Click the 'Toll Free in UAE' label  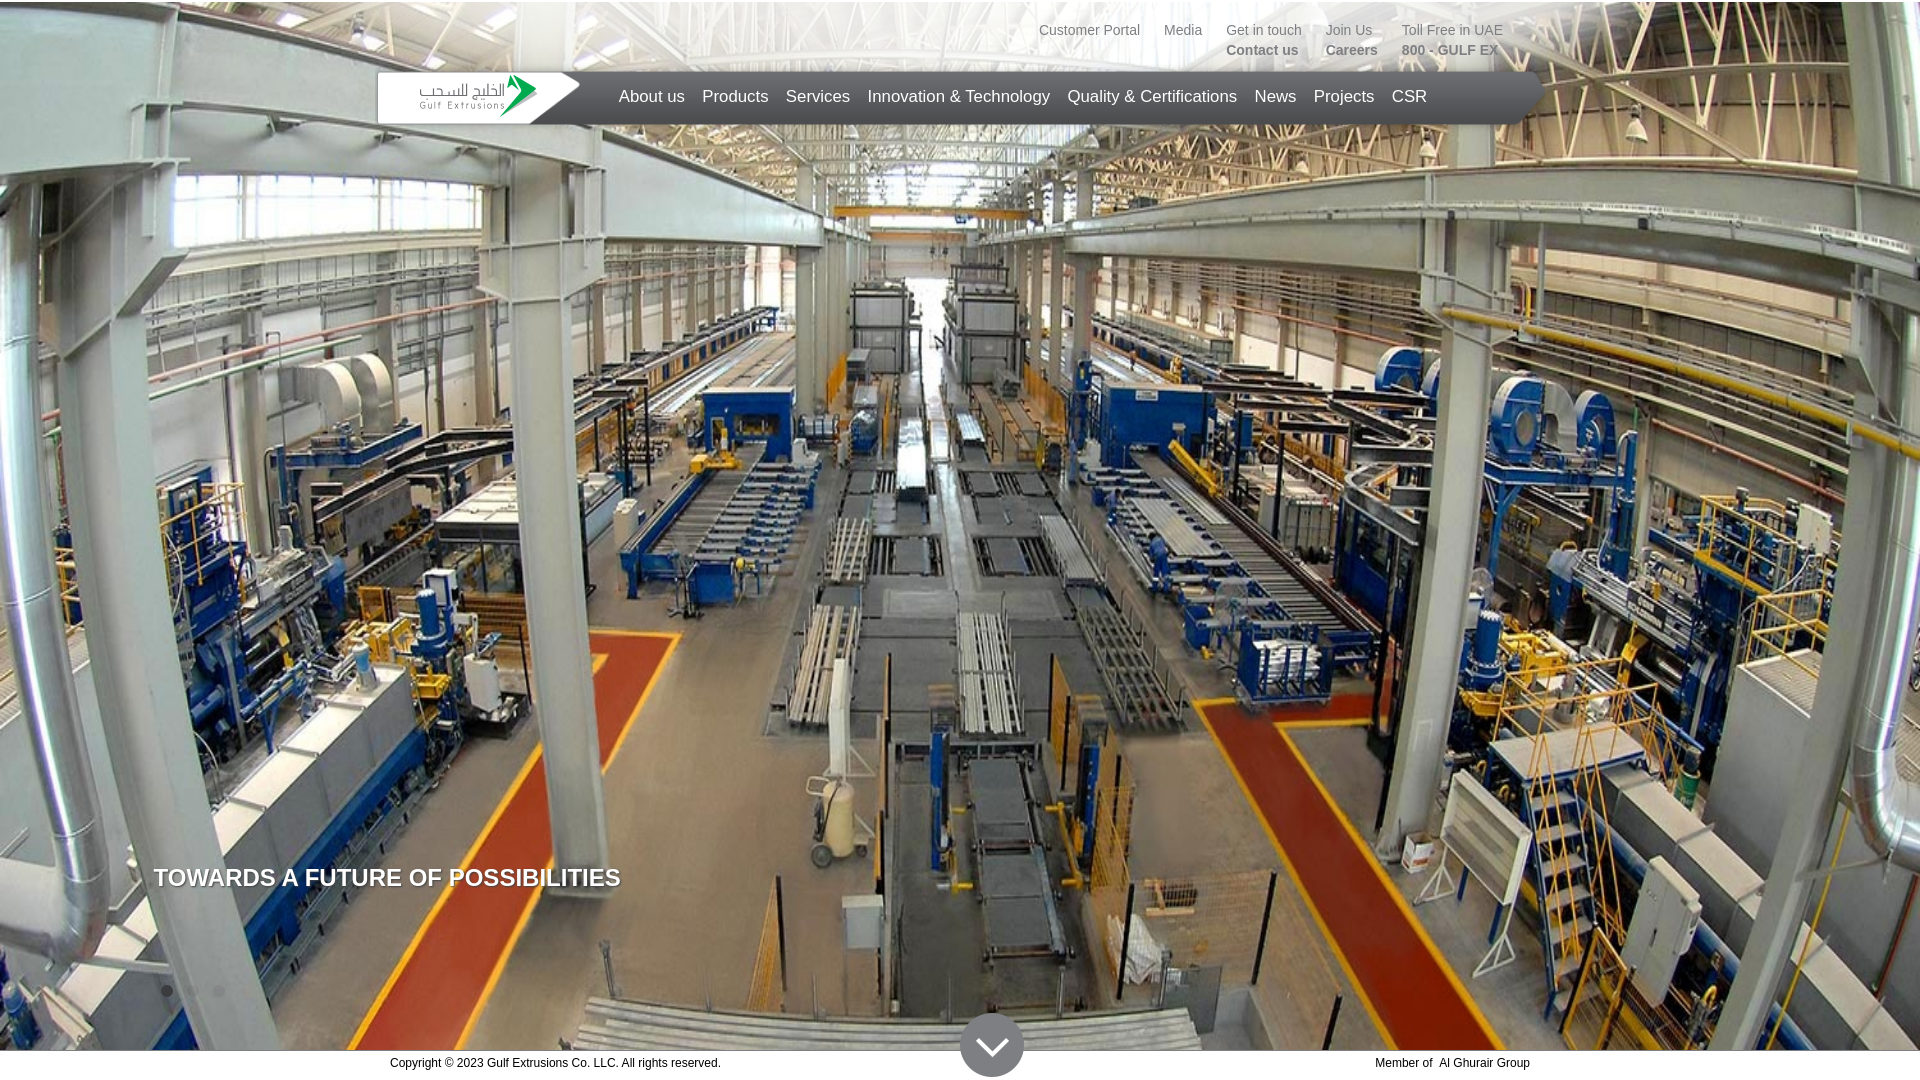point(1452,30)
